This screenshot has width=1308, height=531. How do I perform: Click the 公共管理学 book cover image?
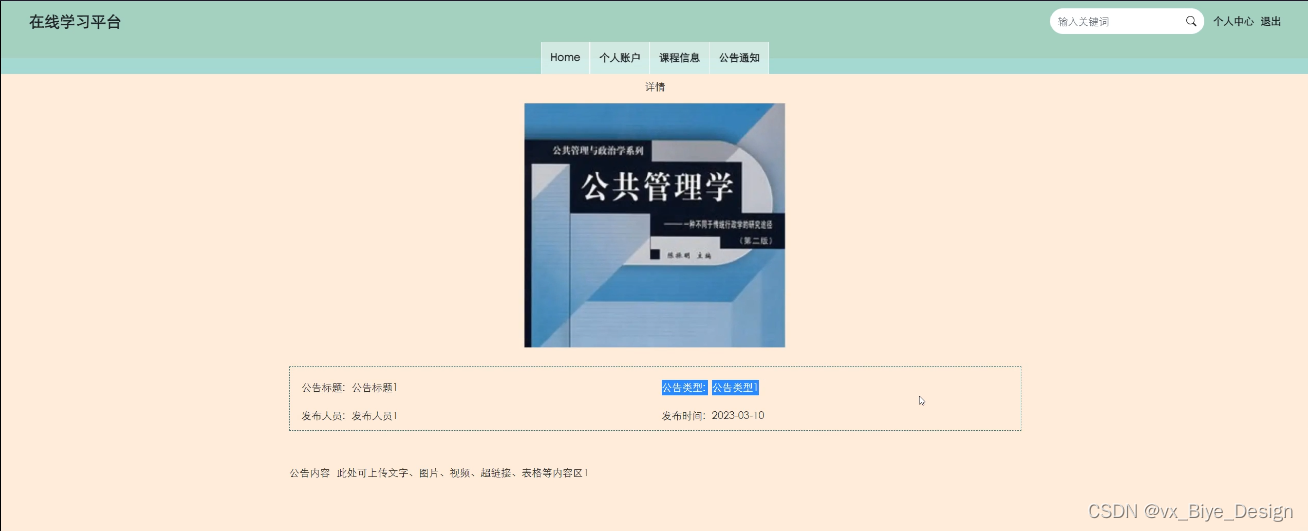pos(654,225)
